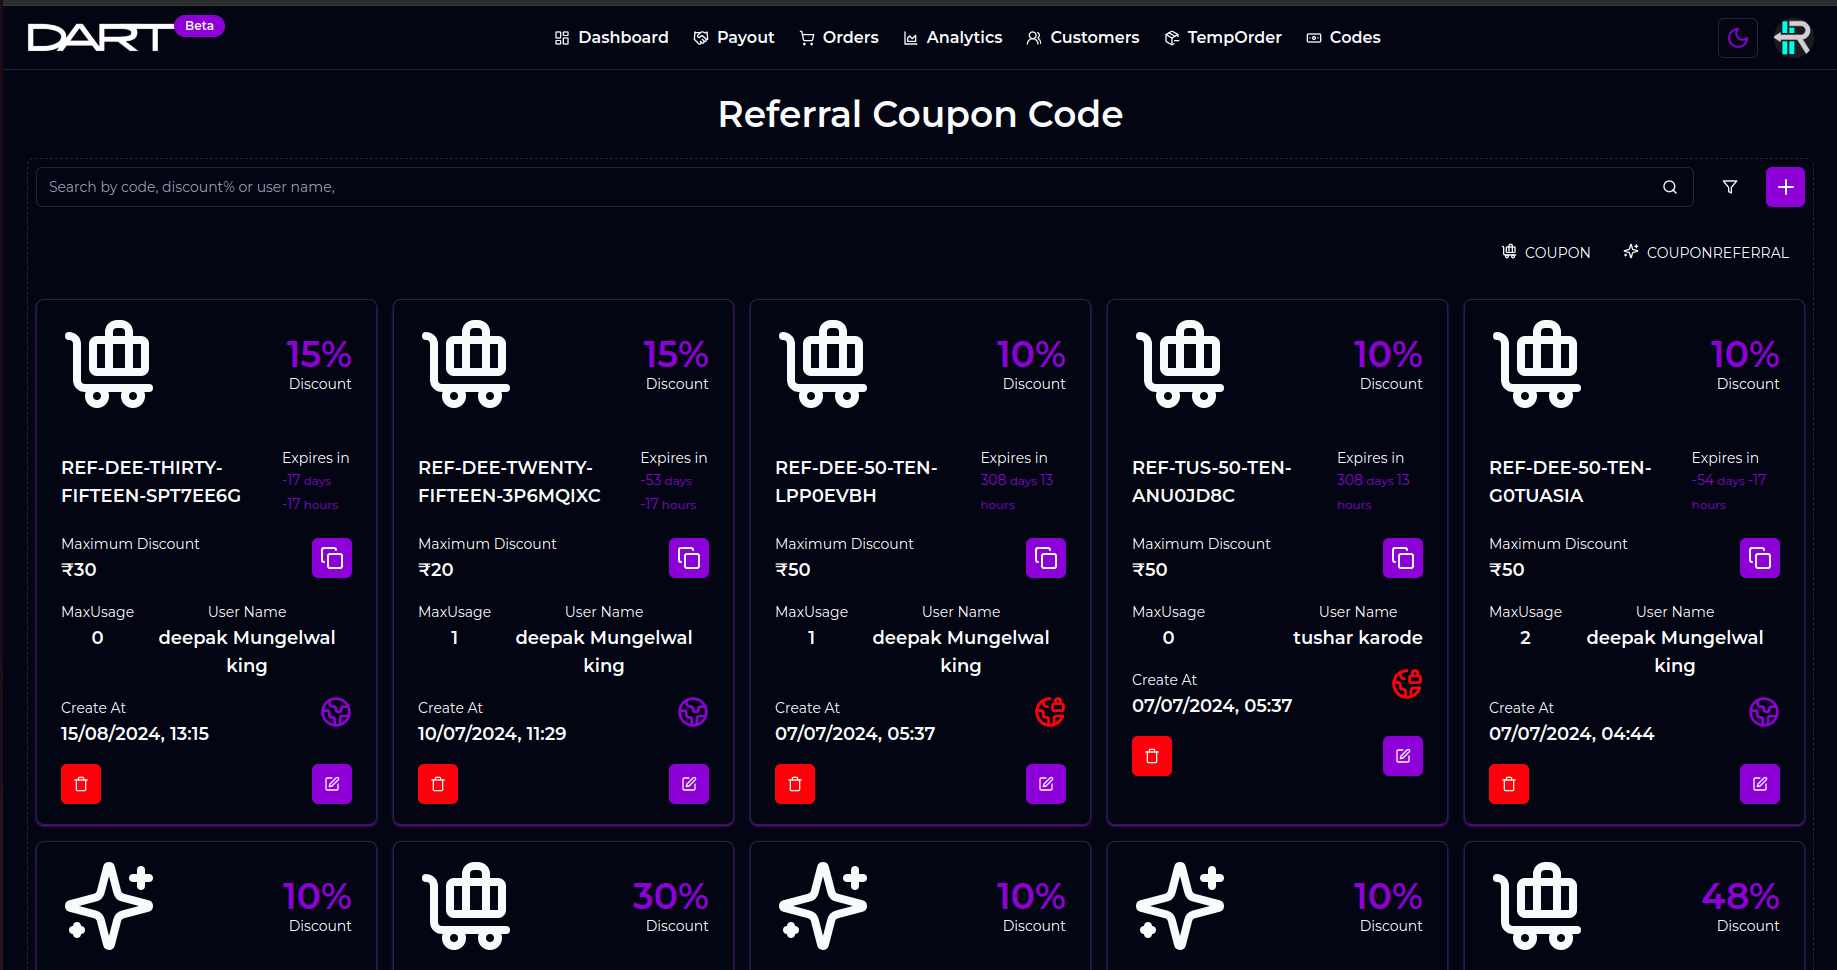Open Payout page from navbar
1837x970 pixels.
734,37
